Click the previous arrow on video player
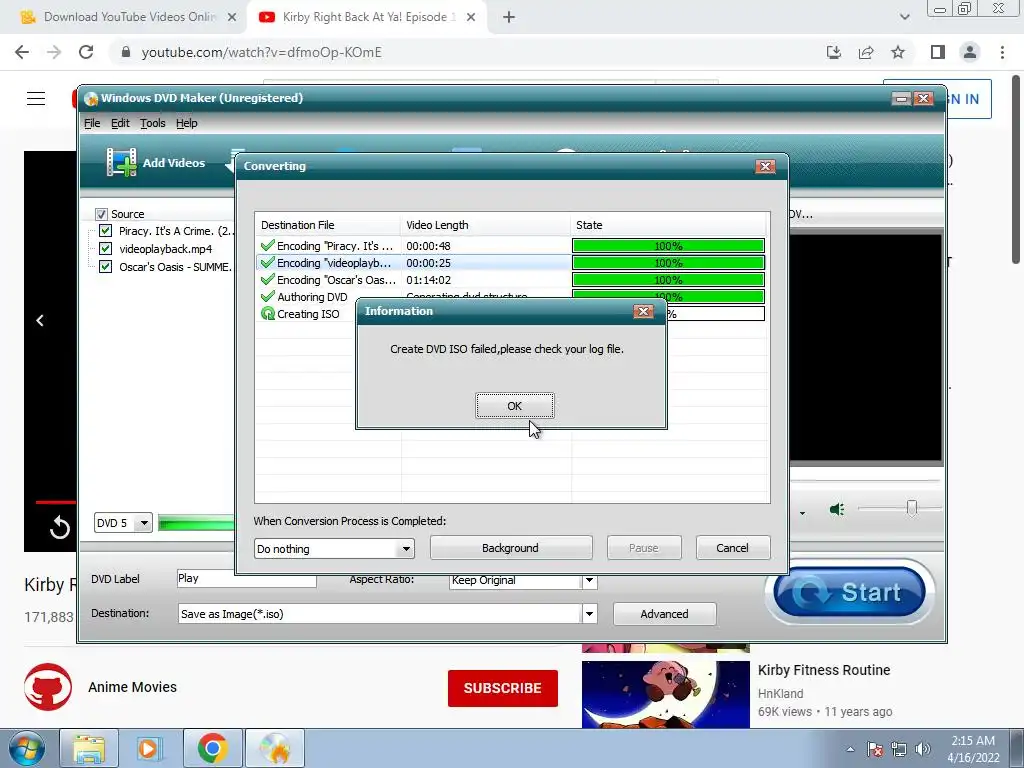This screenshot has width=1024, height=768. point(40,321)
